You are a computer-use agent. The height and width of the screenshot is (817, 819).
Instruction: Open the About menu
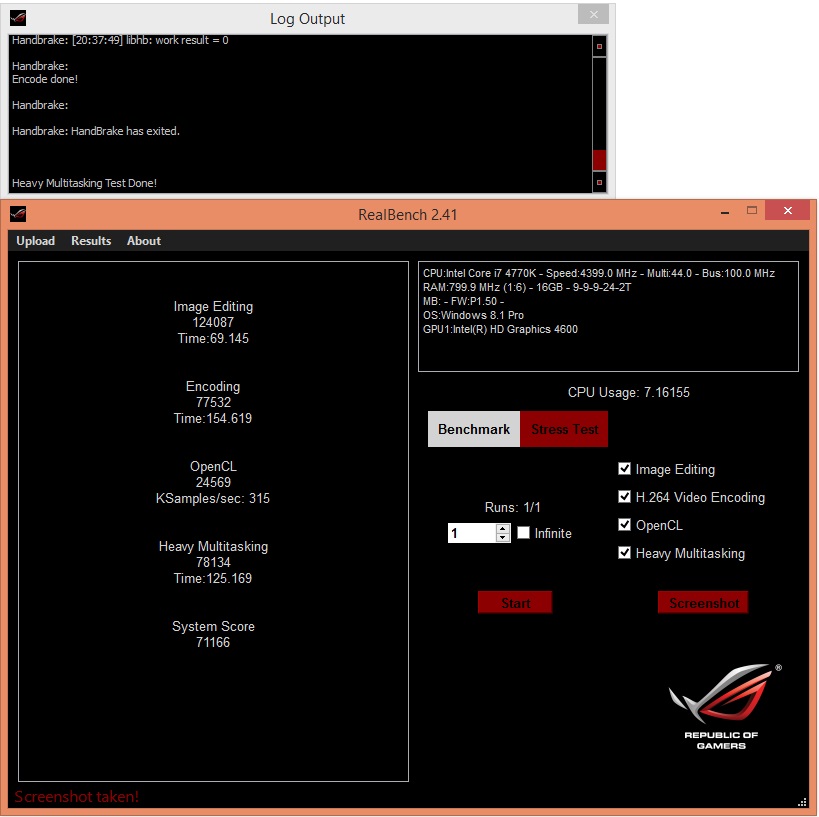click(x=144, y=241)
